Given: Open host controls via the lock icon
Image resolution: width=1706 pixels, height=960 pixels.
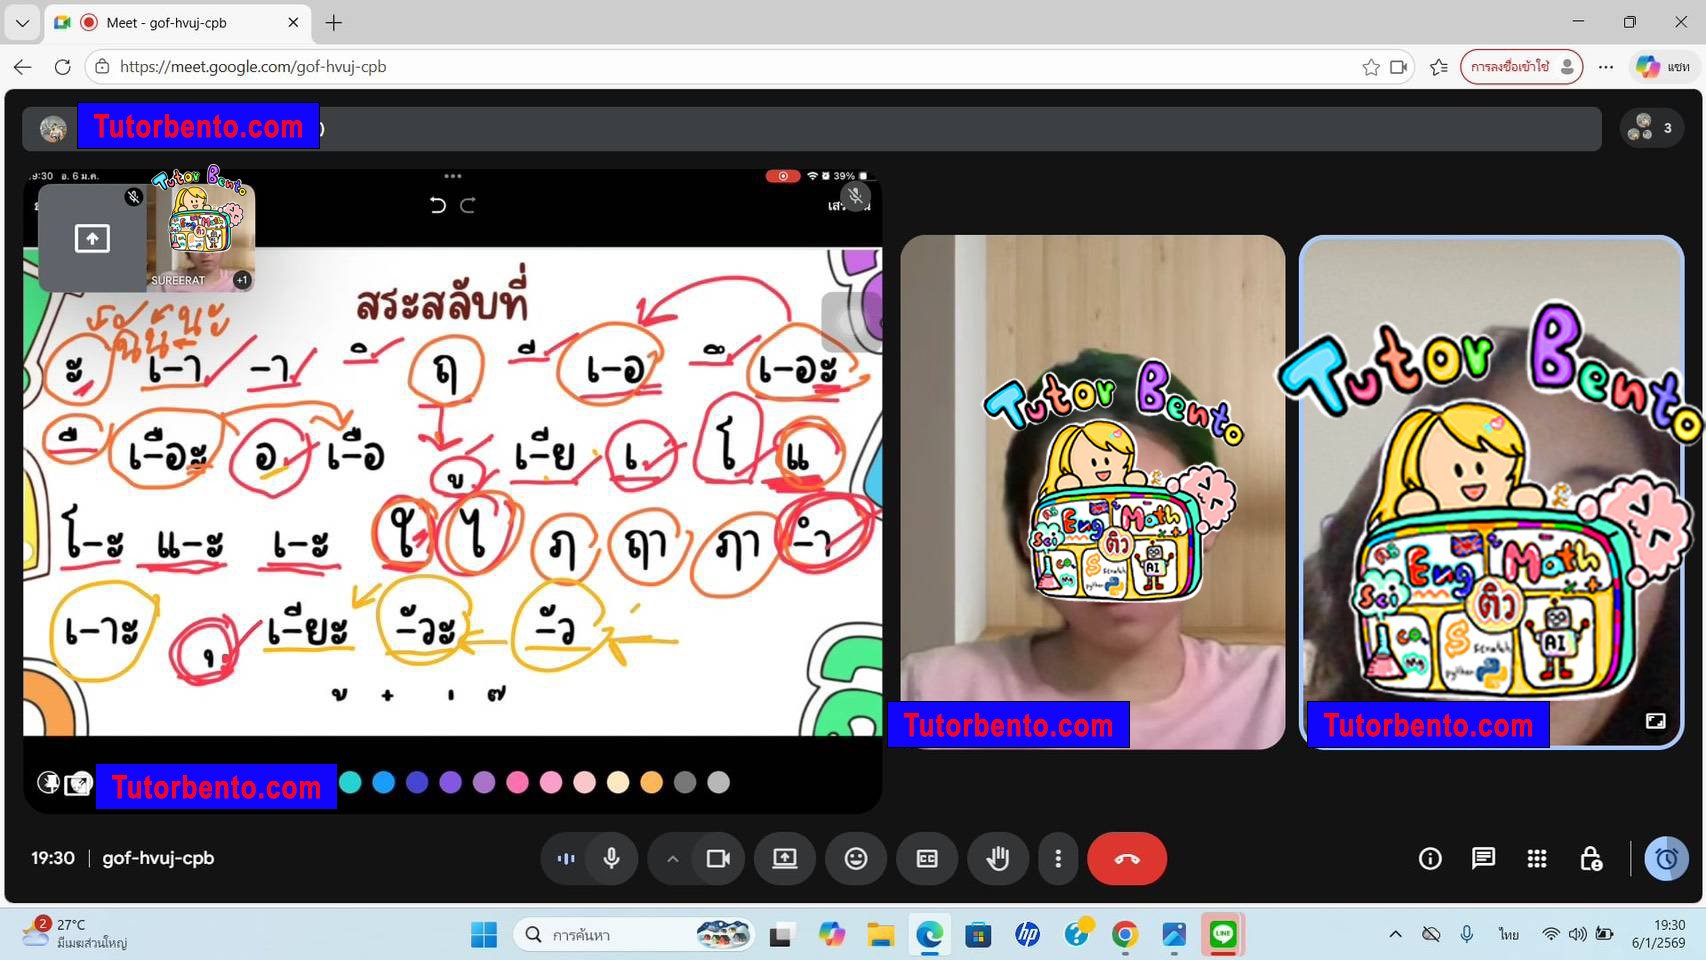Looking at the screenshot, I should coord(1593,858).
